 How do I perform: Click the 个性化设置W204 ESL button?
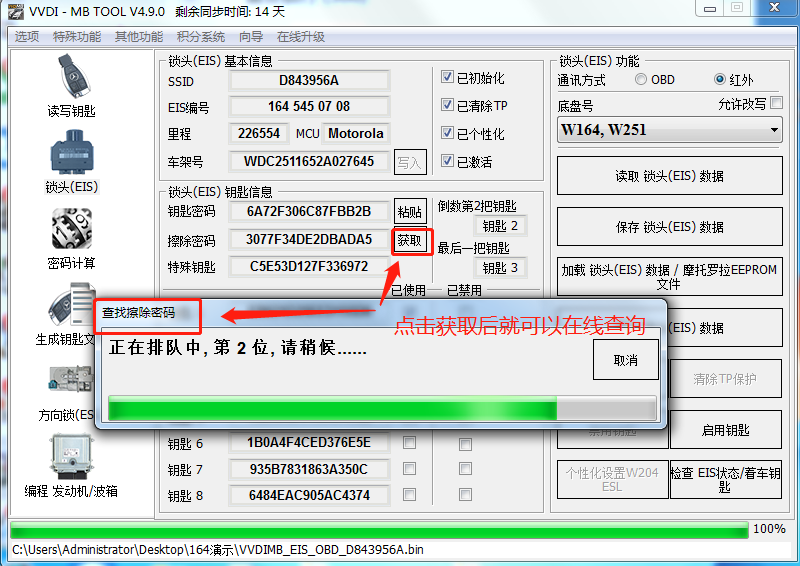(x=612, y=479)
